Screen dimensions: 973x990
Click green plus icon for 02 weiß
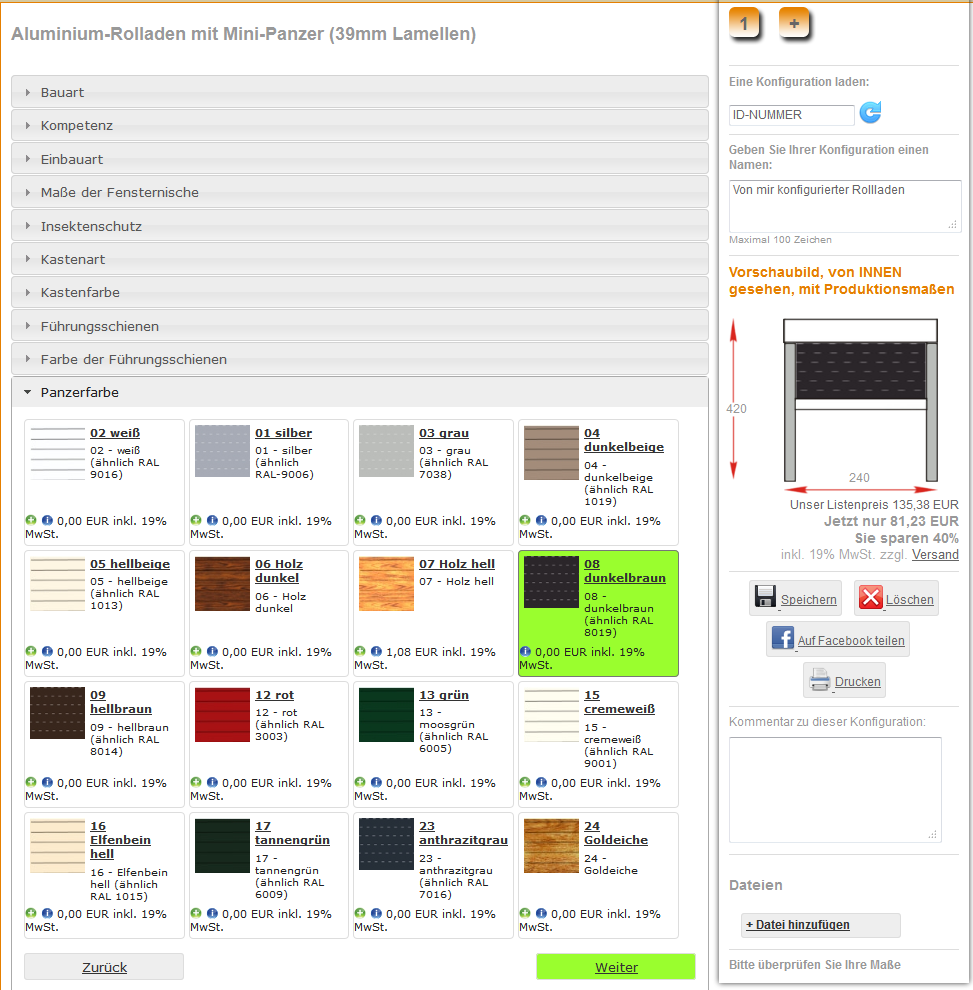coord(31,520)
